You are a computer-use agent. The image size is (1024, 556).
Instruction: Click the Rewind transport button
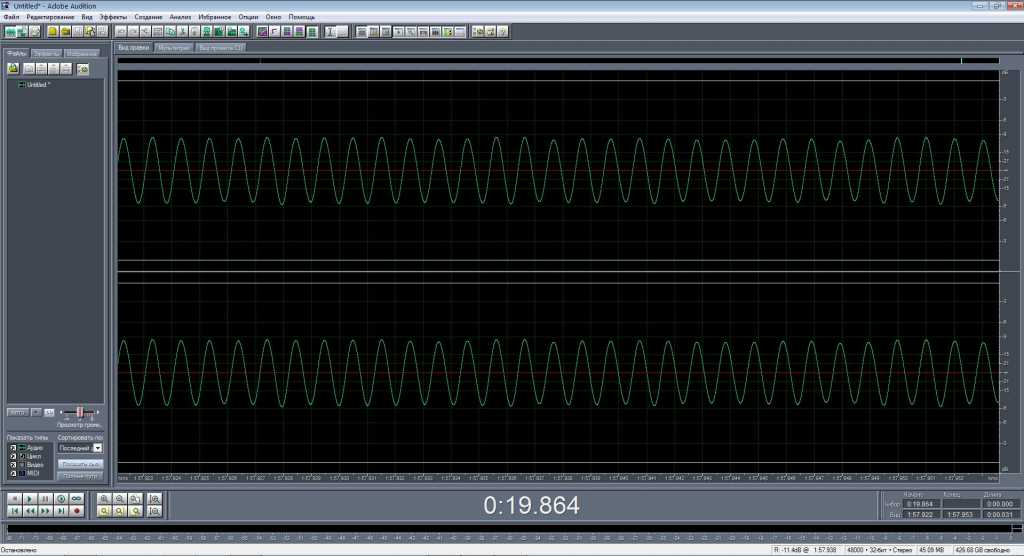29,511
